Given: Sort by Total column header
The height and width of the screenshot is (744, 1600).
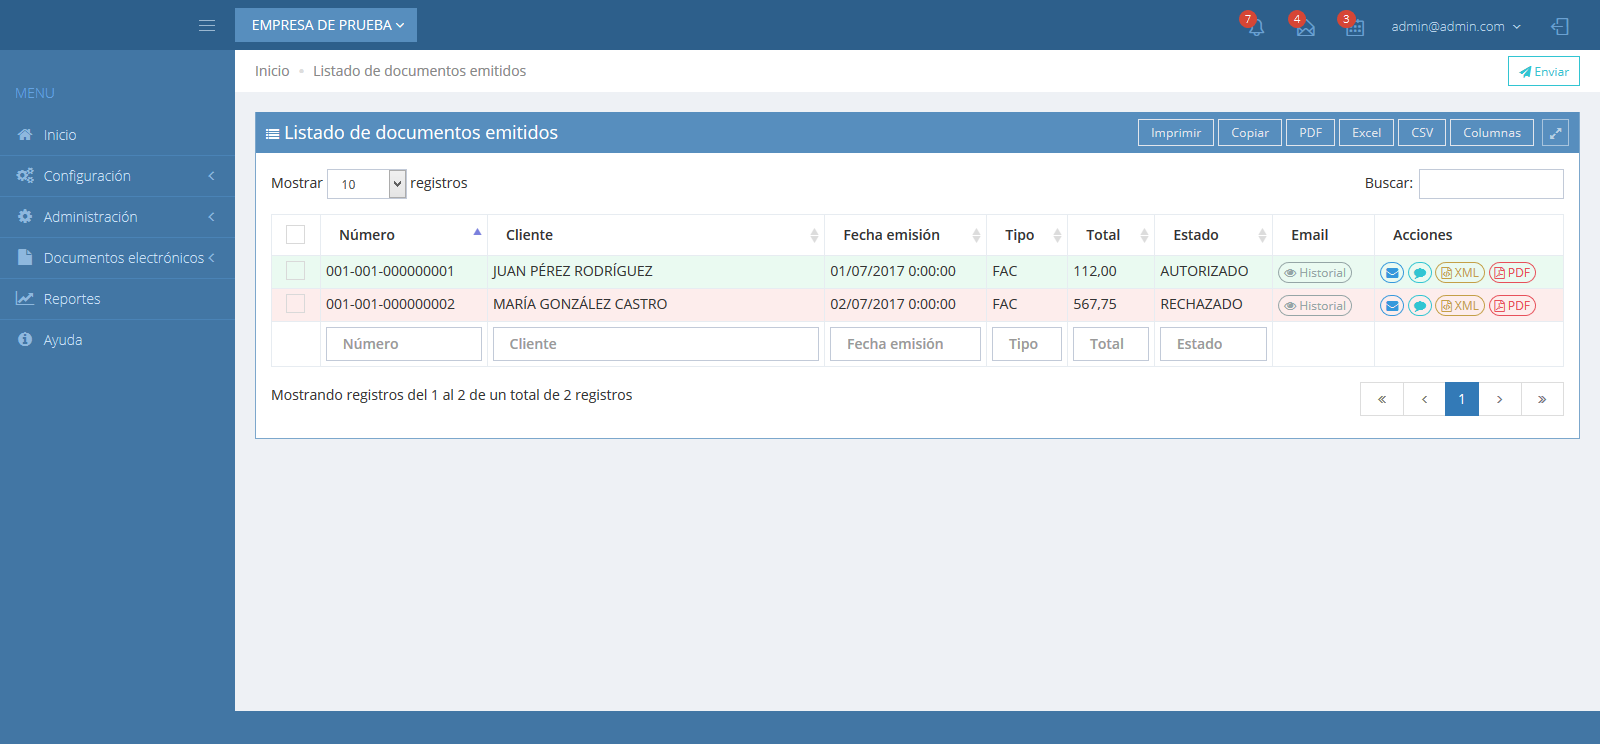Looking at the screenshot, I should pyautogui.click(x=1111, y=235).
